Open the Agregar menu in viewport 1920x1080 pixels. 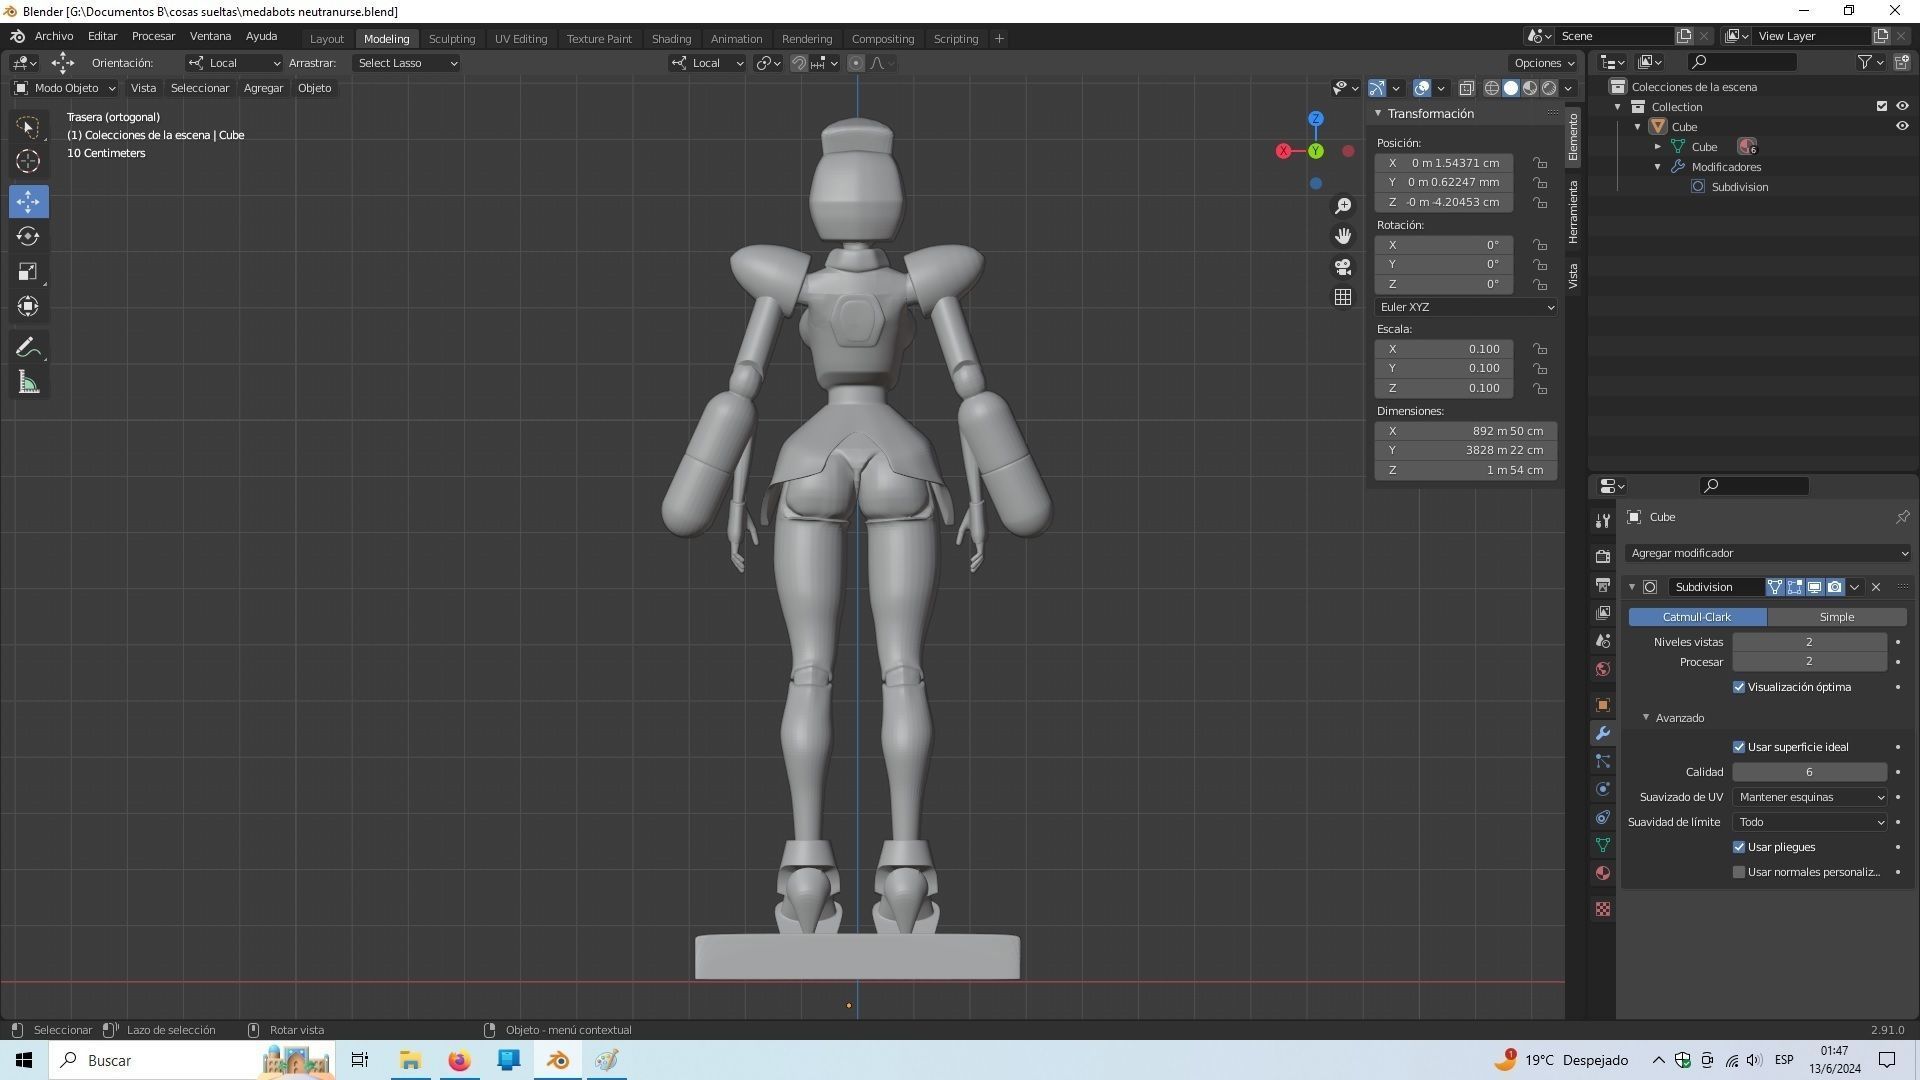point(263,88)
